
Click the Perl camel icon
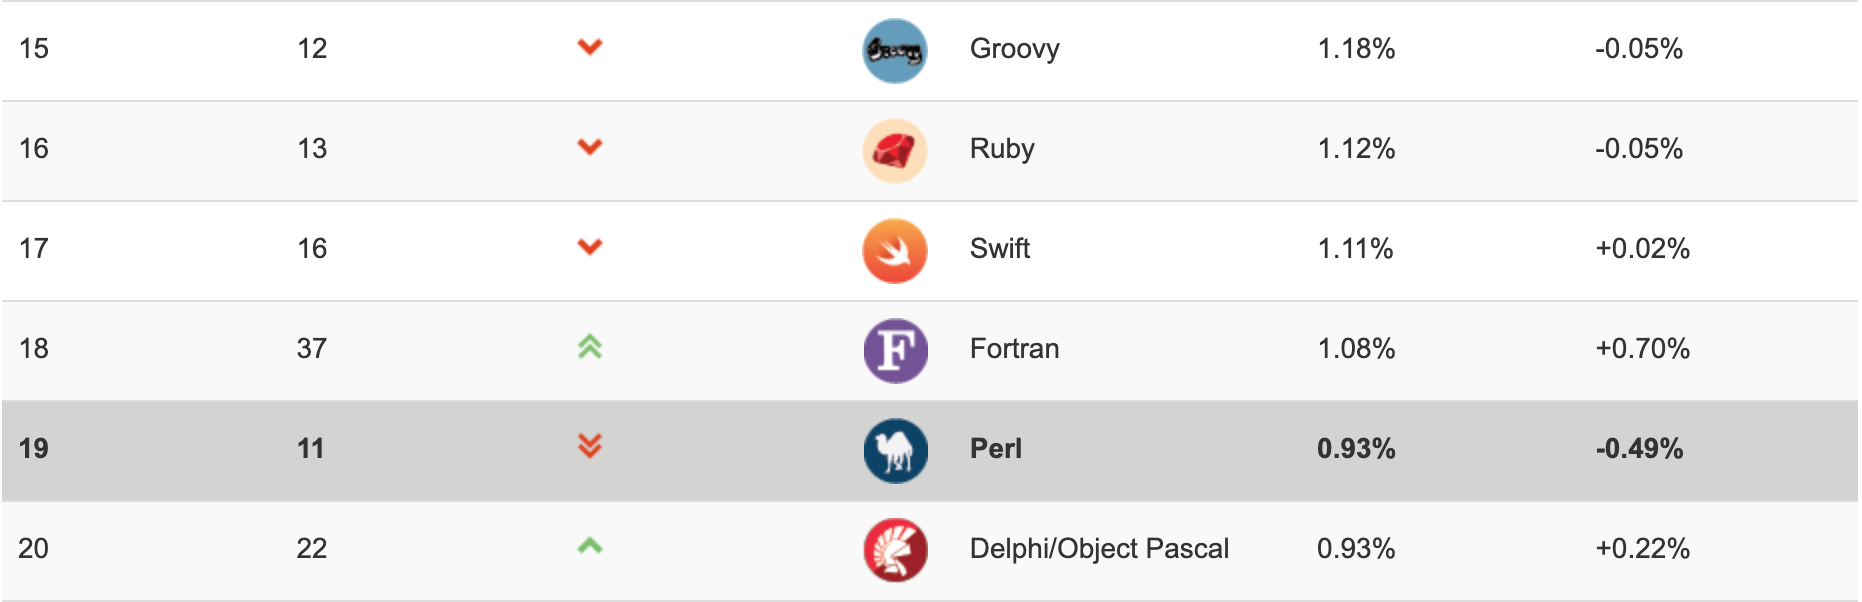click(x=894, y=450)
